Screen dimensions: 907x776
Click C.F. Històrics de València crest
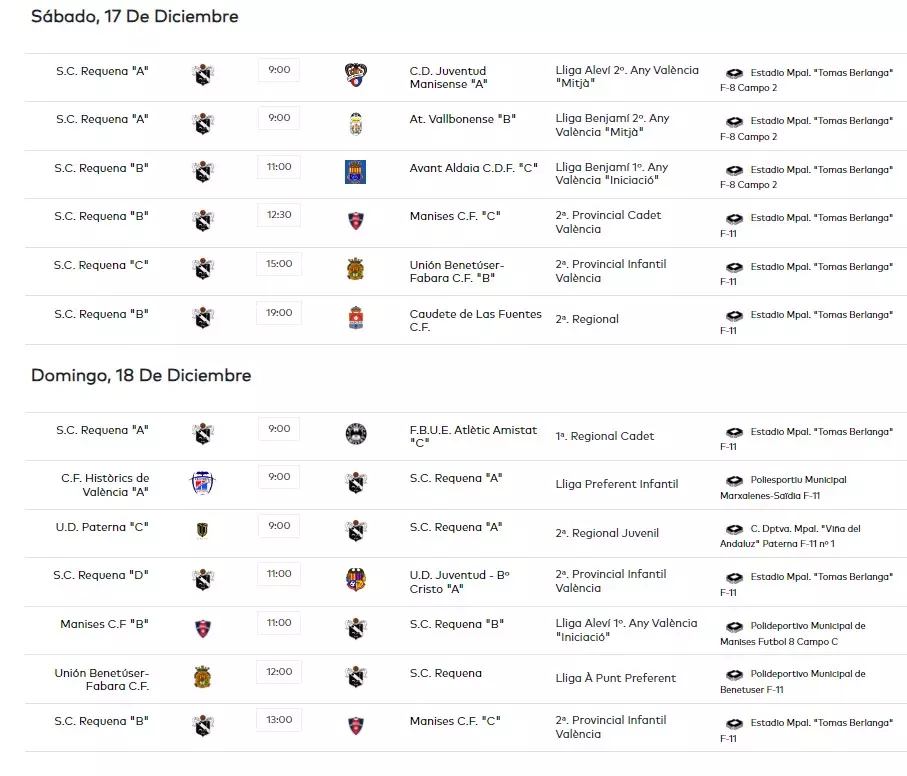[x=202, y=483]
